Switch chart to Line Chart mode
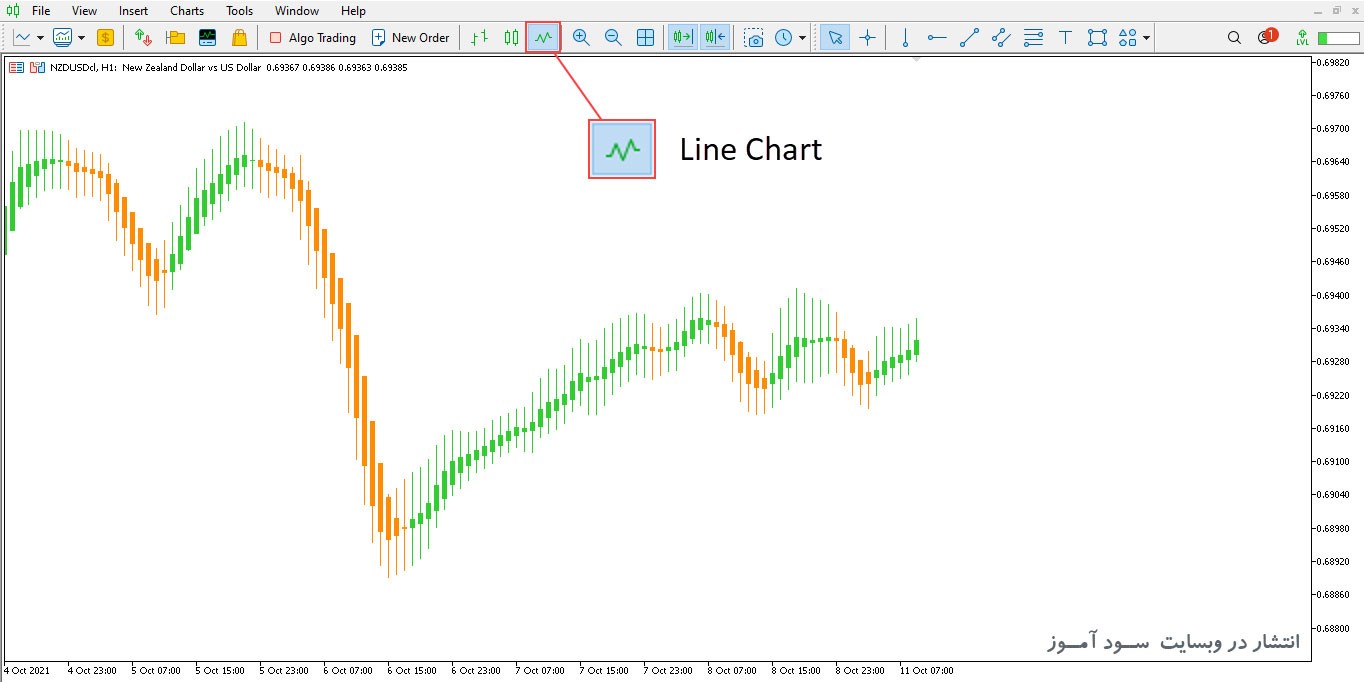The width and height of the screenshot is (1364, 682). coord(543,38)
